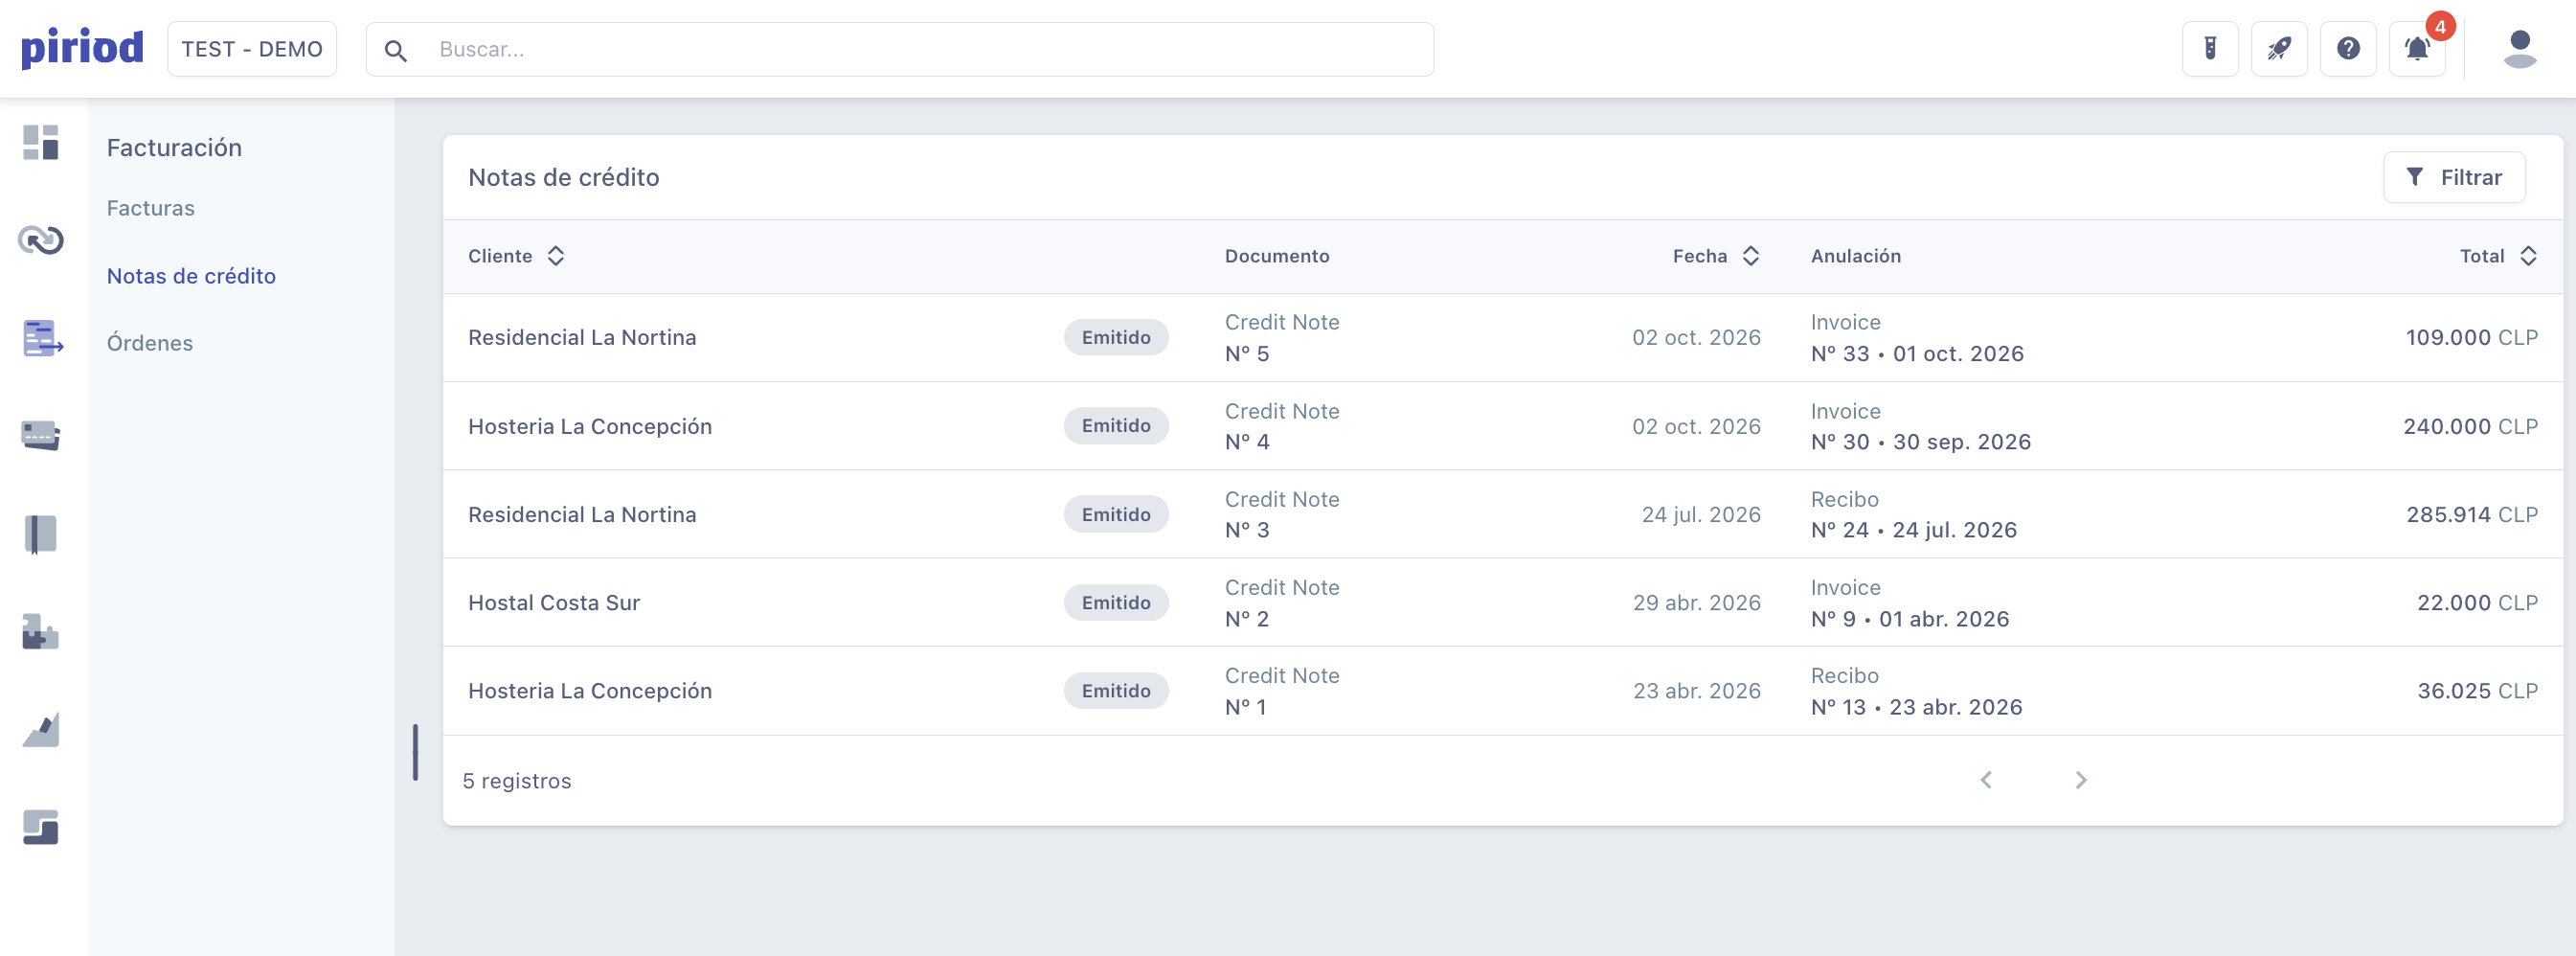Open the sync links sidebar icon

(41, 240)
